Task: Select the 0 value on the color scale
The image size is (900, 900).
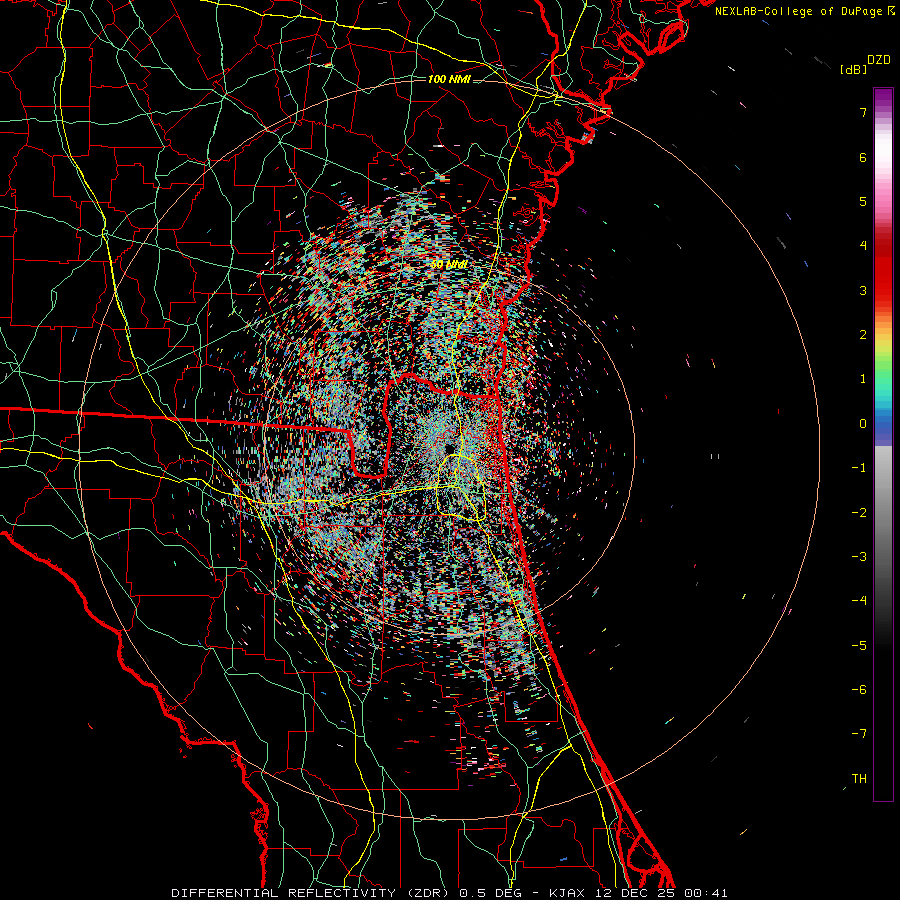Action: click(863, 424)
